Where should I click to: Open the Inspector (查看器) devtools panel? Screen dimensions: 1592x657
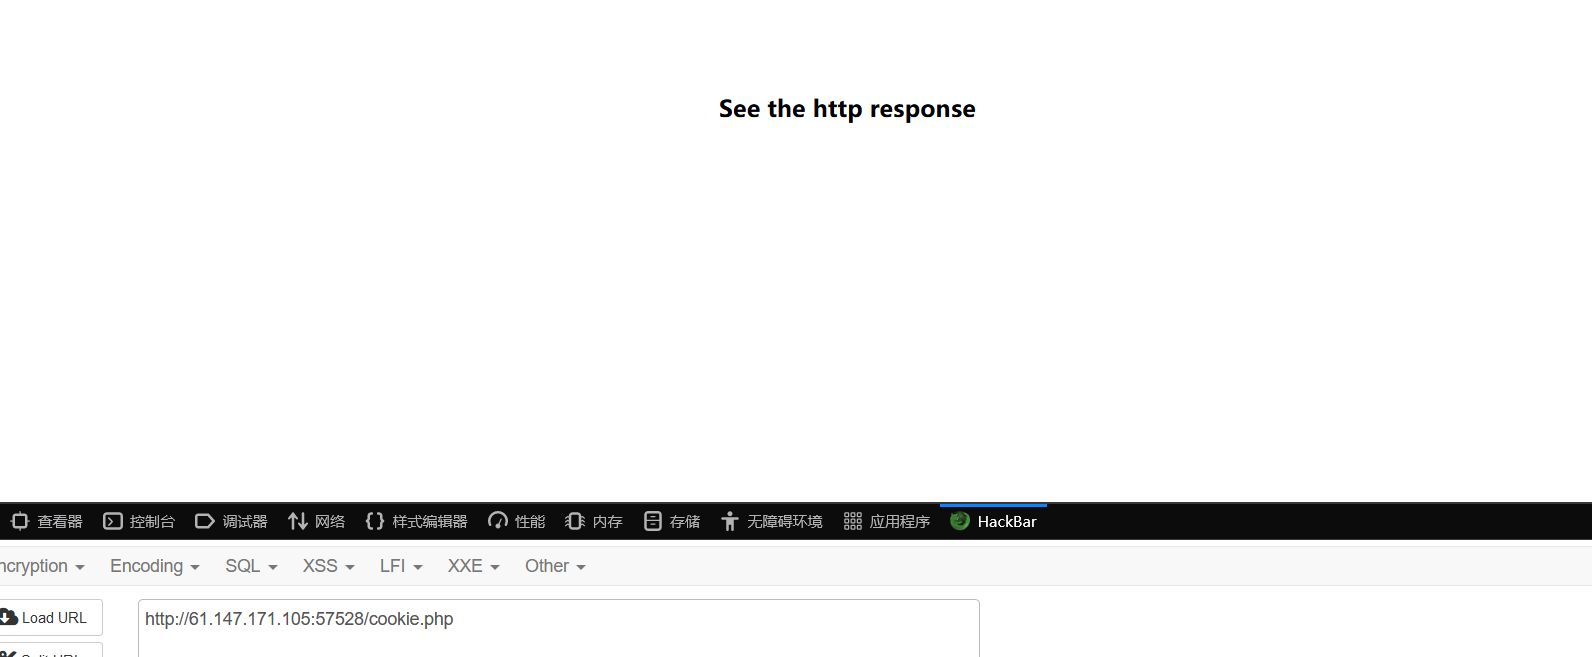(x=46, y=522)
